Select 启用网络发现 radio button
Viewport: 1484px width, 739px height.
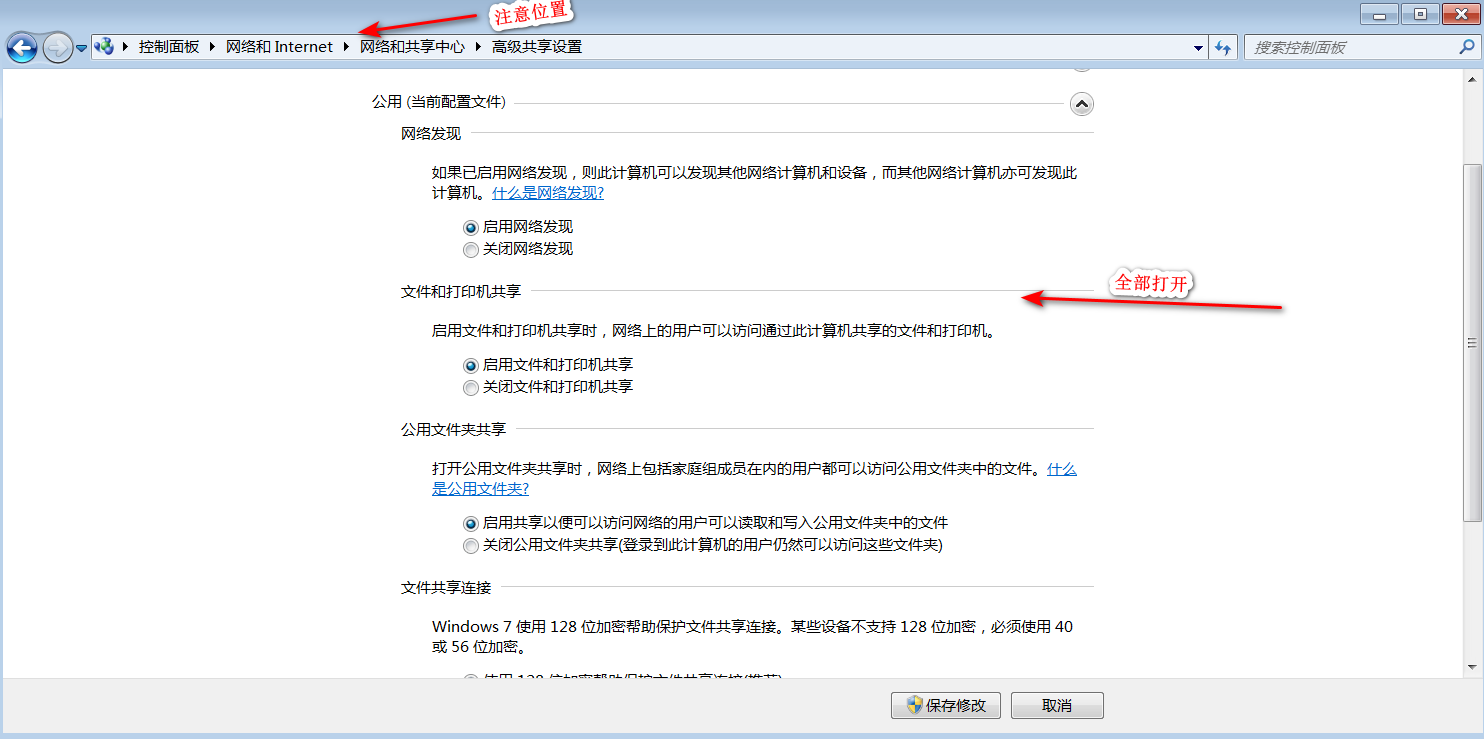tap(471, 227)
